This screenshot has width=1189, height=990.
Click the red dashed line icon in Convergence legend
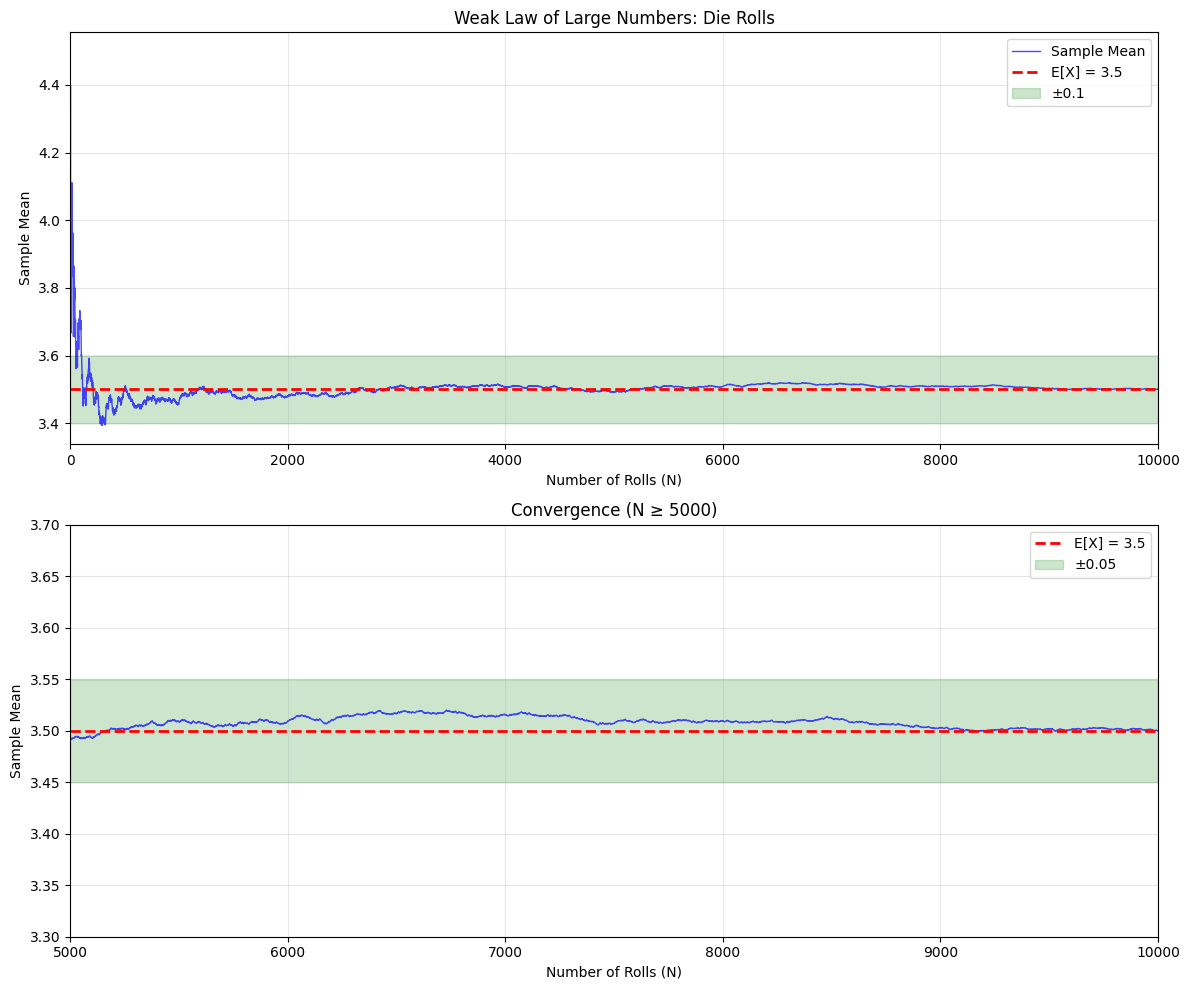1049,543
